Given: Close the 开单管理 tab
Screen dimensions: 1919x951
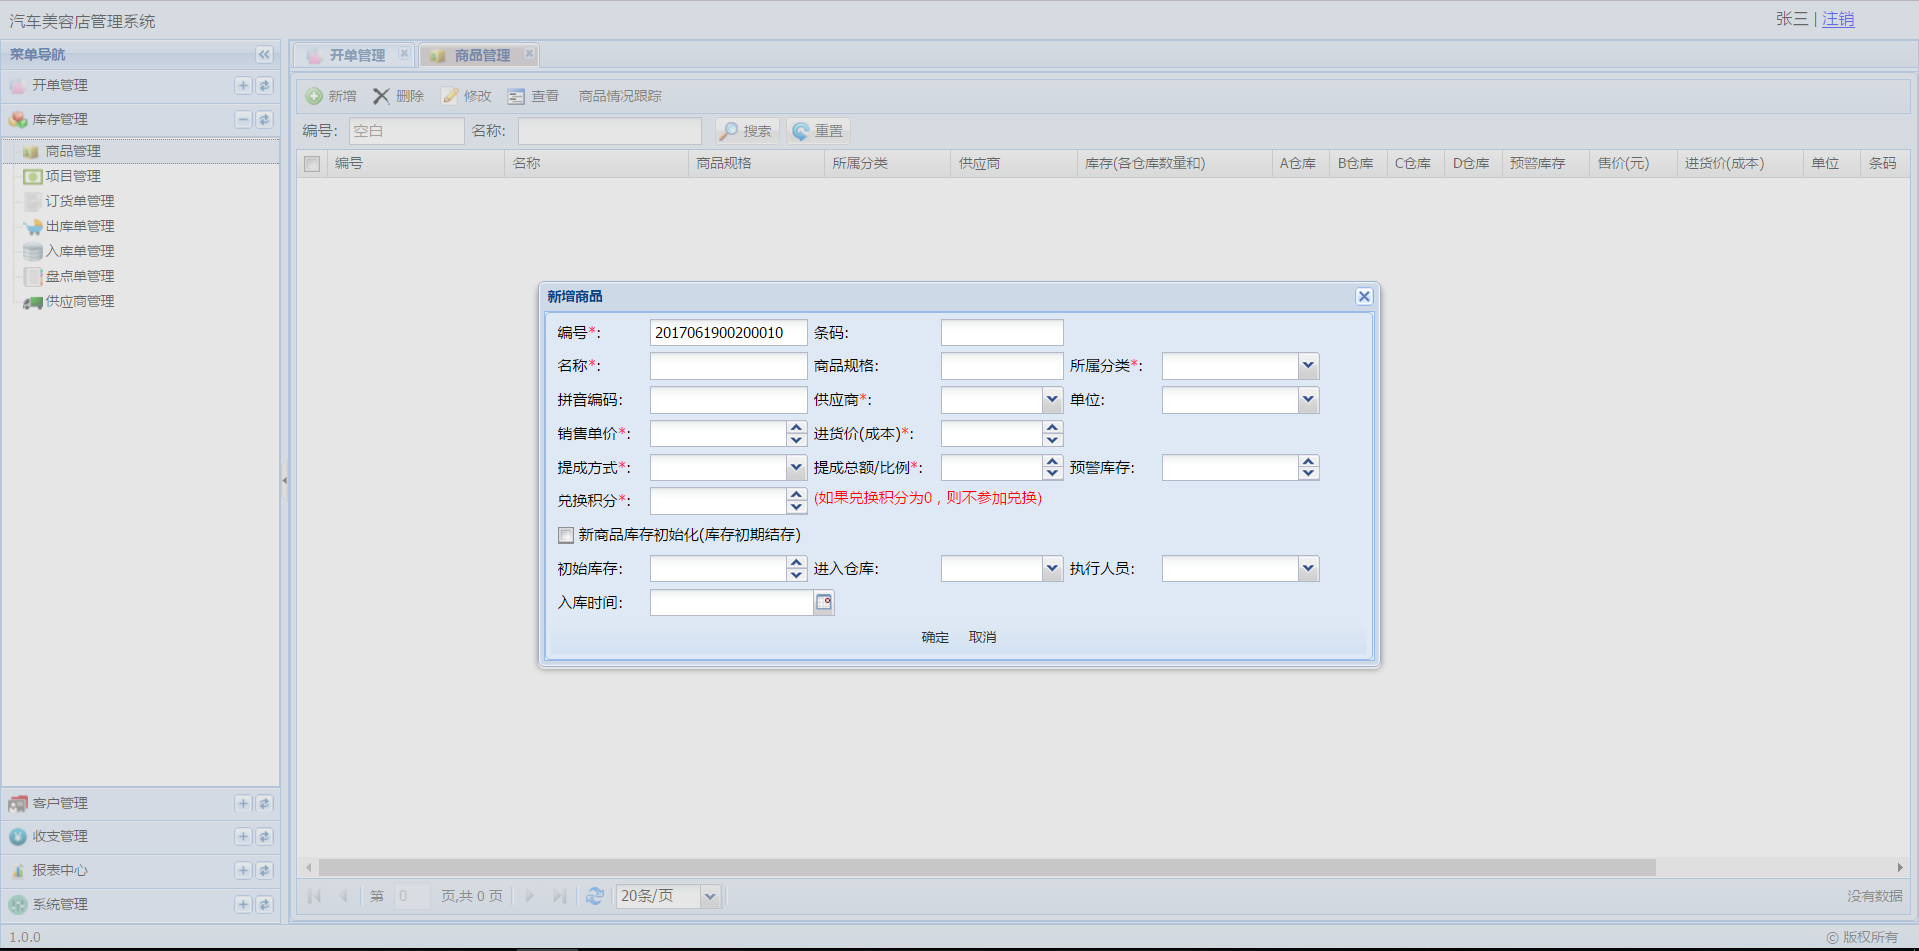Looking at the screenshot, I should 404,53.
